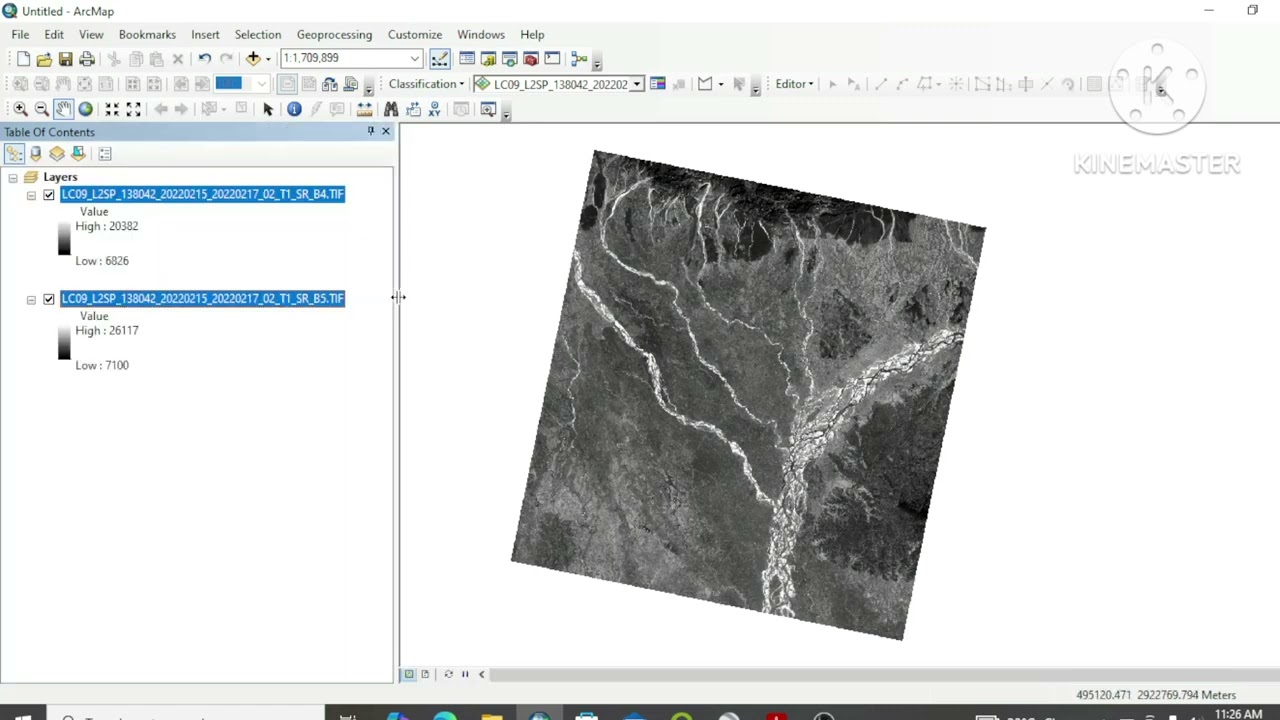This screenshot has width=1280, height=720.
Task: Choose the Select Elements arrow tool
Action: pyautogui.click(x=267, y=109)
